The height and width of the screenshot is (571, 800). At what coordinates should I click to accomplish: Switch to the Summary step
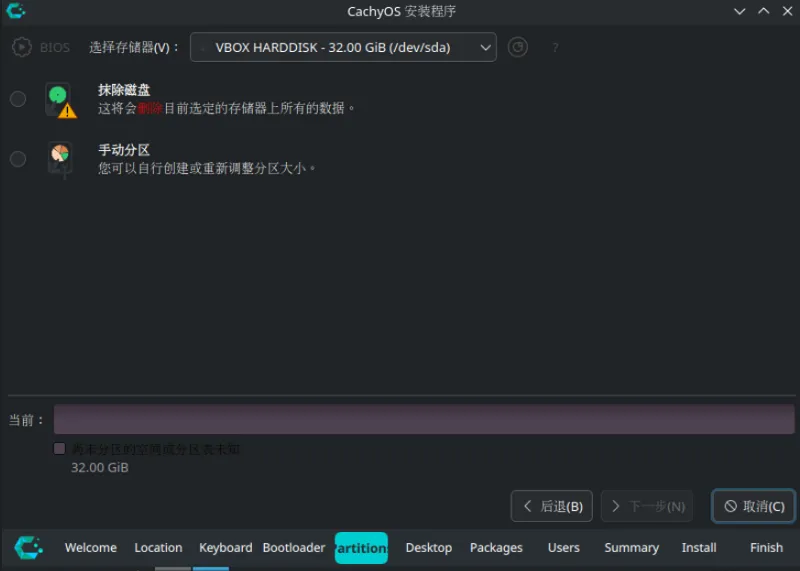[x=632, y=548]
